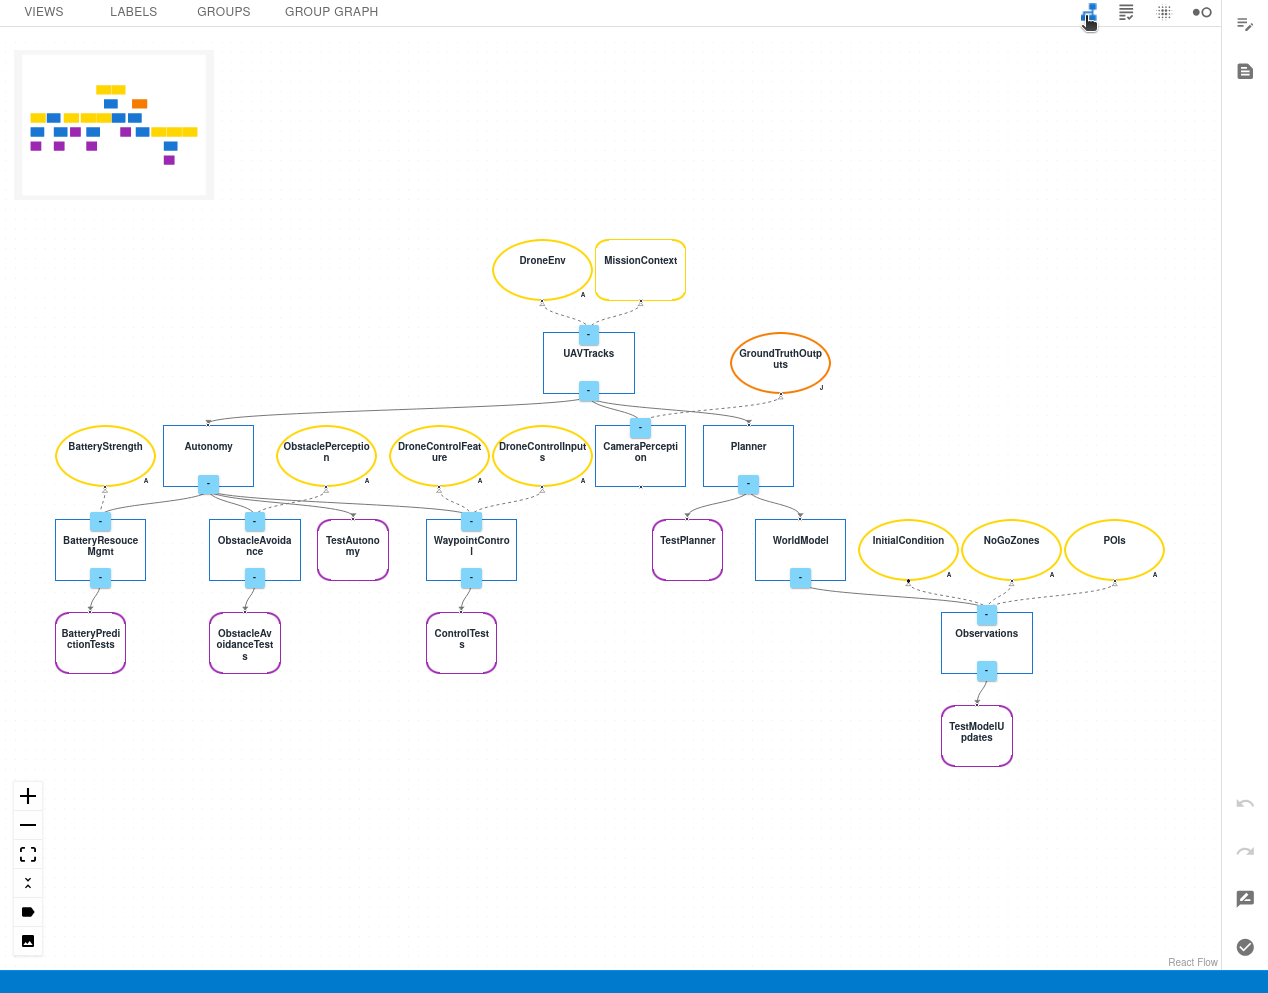1268x993 pixels.
Task: Click top handle of CameraPerception node
Action: (x=640, y=428)
